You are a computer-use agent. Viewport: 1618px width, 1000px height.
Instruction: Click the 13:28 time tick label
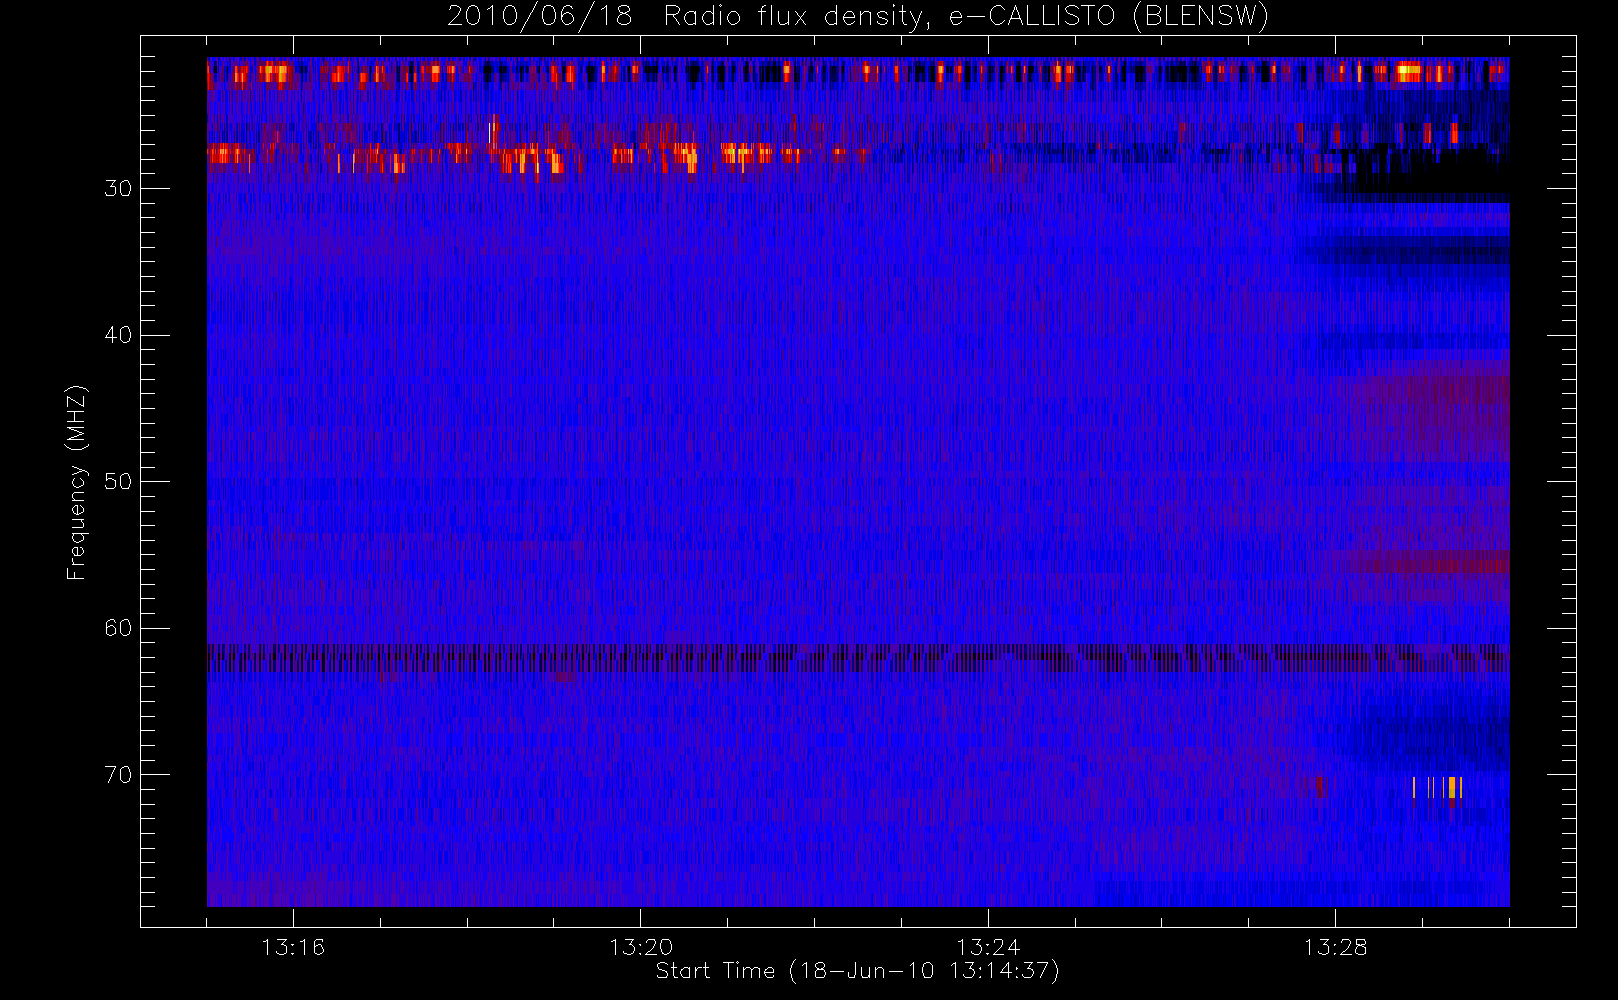1335,946
